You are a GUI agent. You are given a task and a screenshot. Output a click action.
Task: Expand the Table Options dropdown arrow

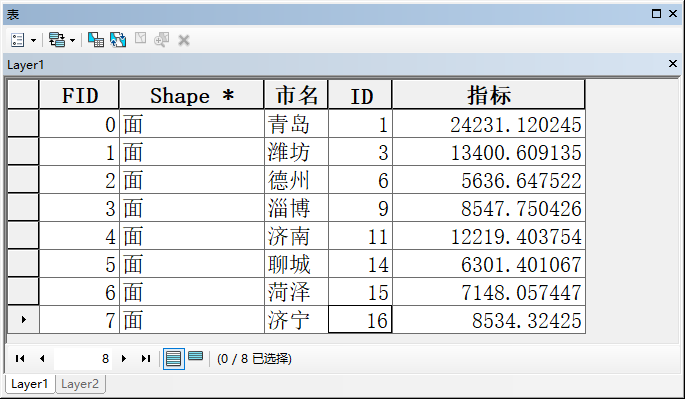(33, 41)
